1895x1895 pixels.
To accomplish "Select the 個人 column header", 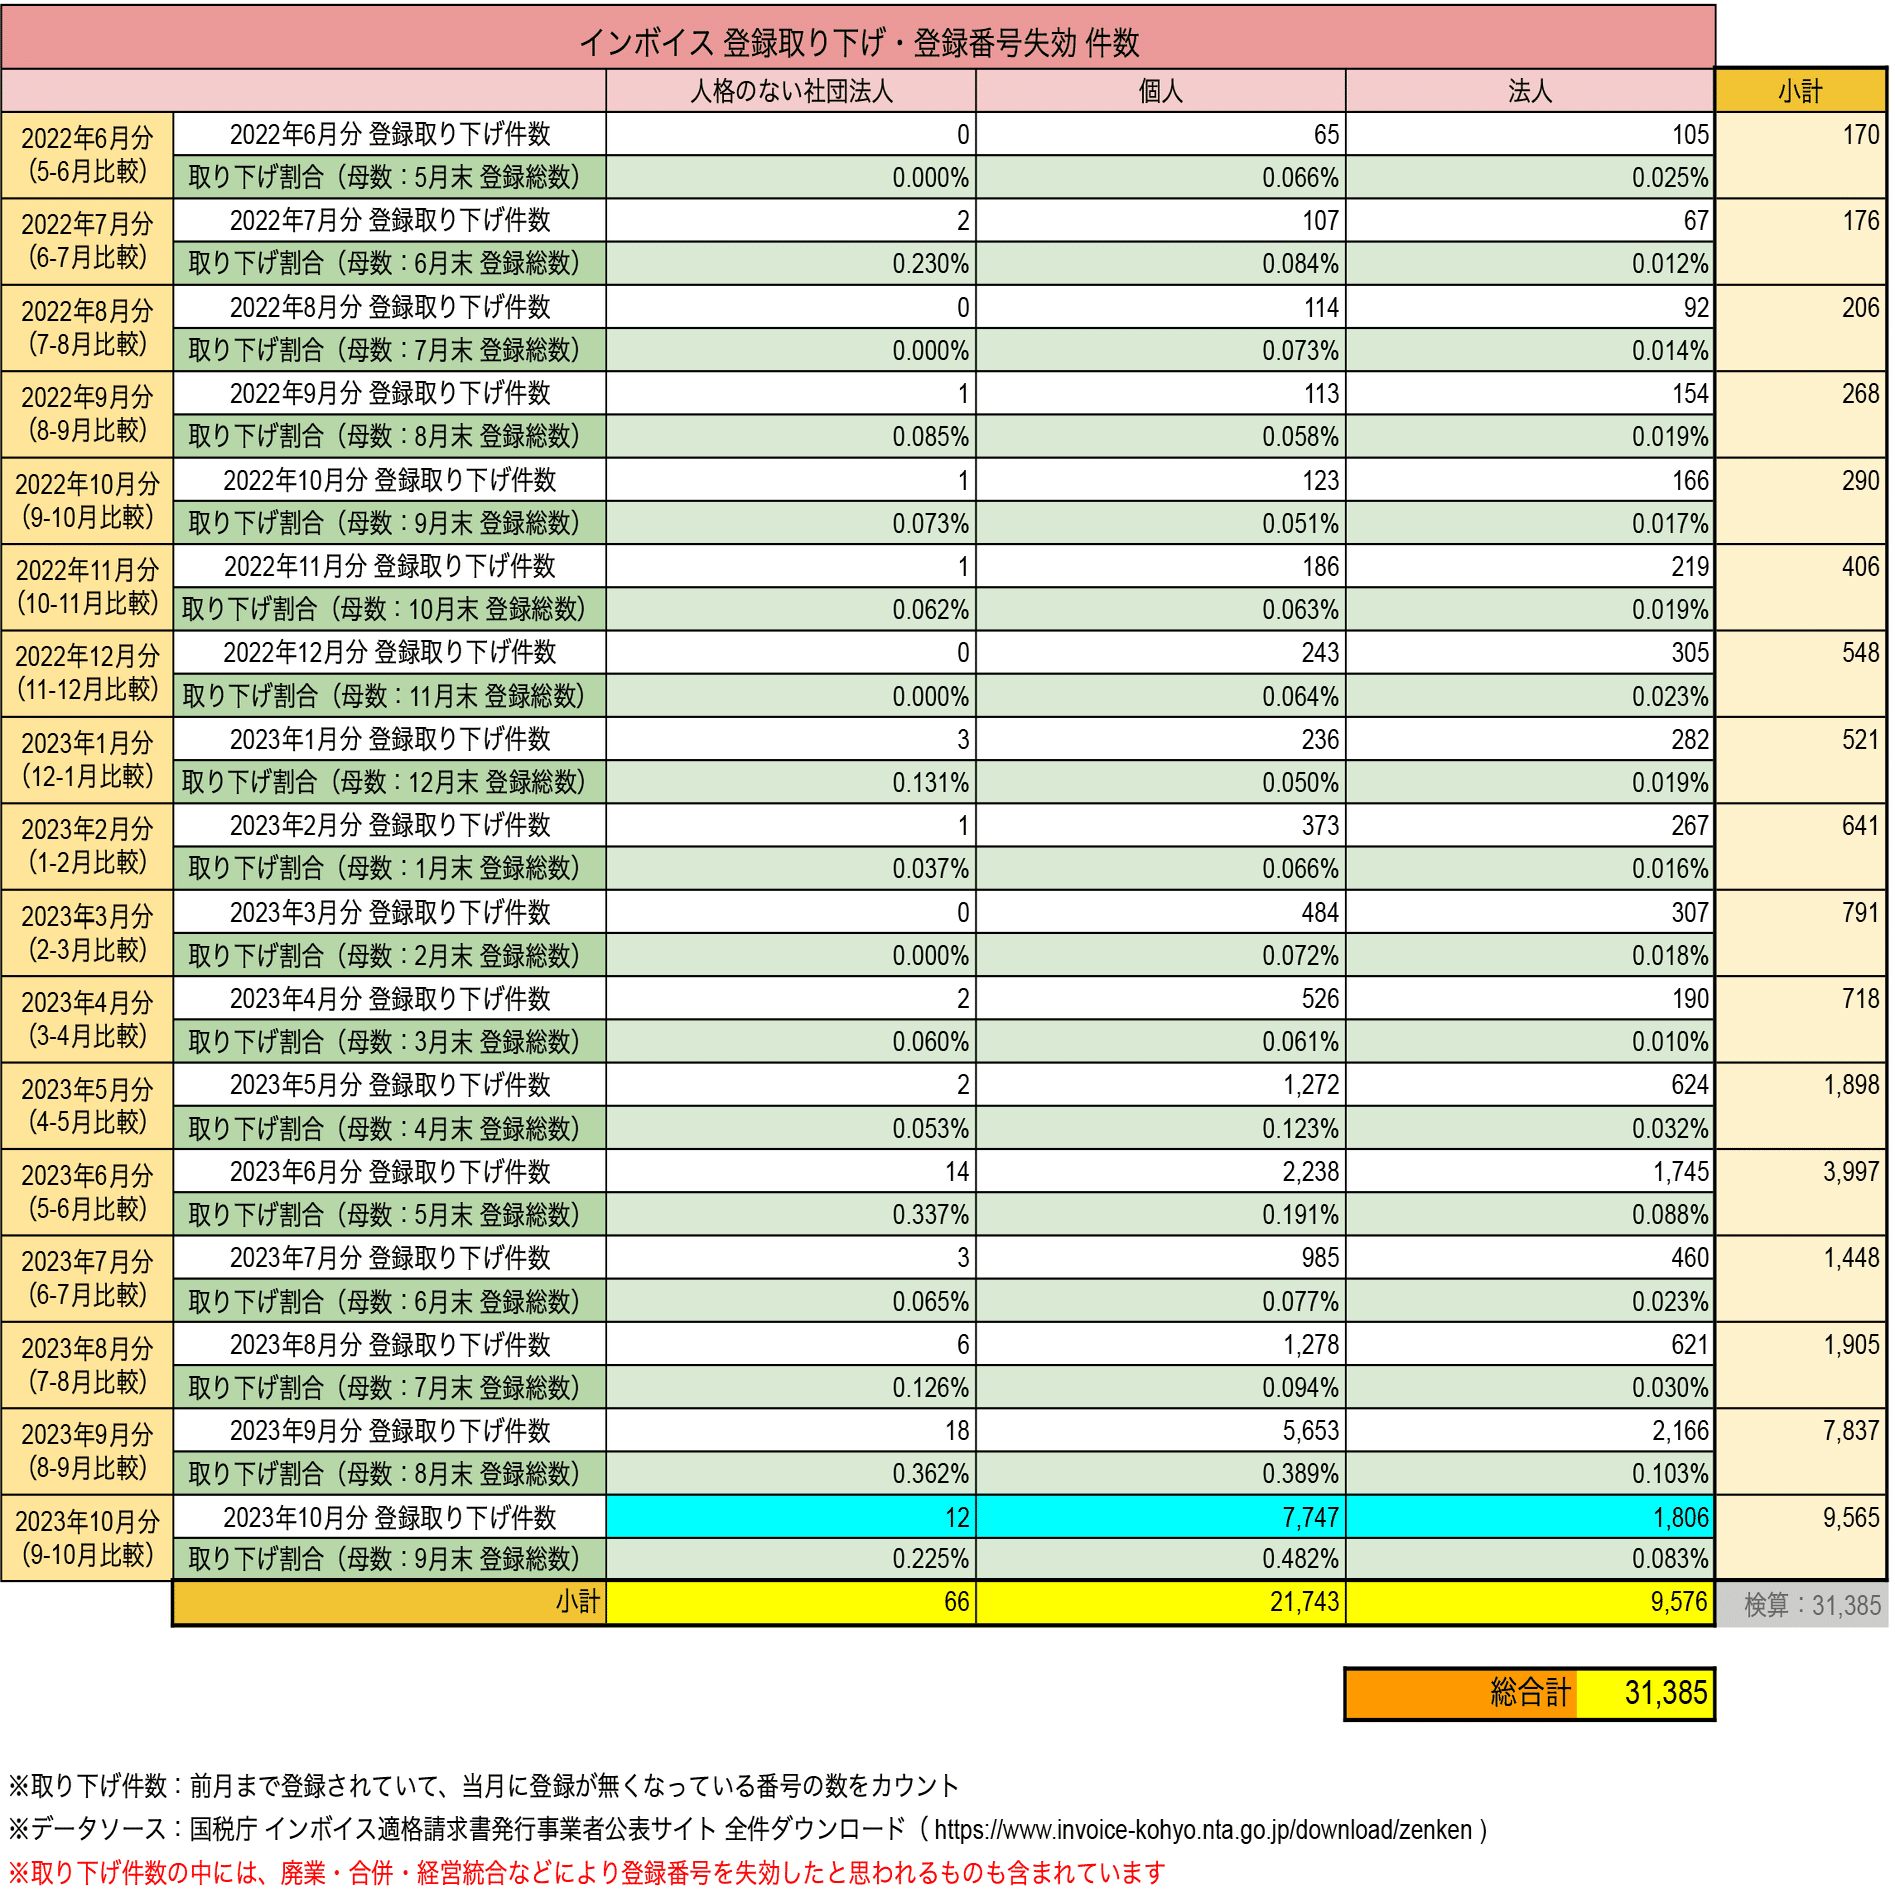I will click(x=1161, y=91).
